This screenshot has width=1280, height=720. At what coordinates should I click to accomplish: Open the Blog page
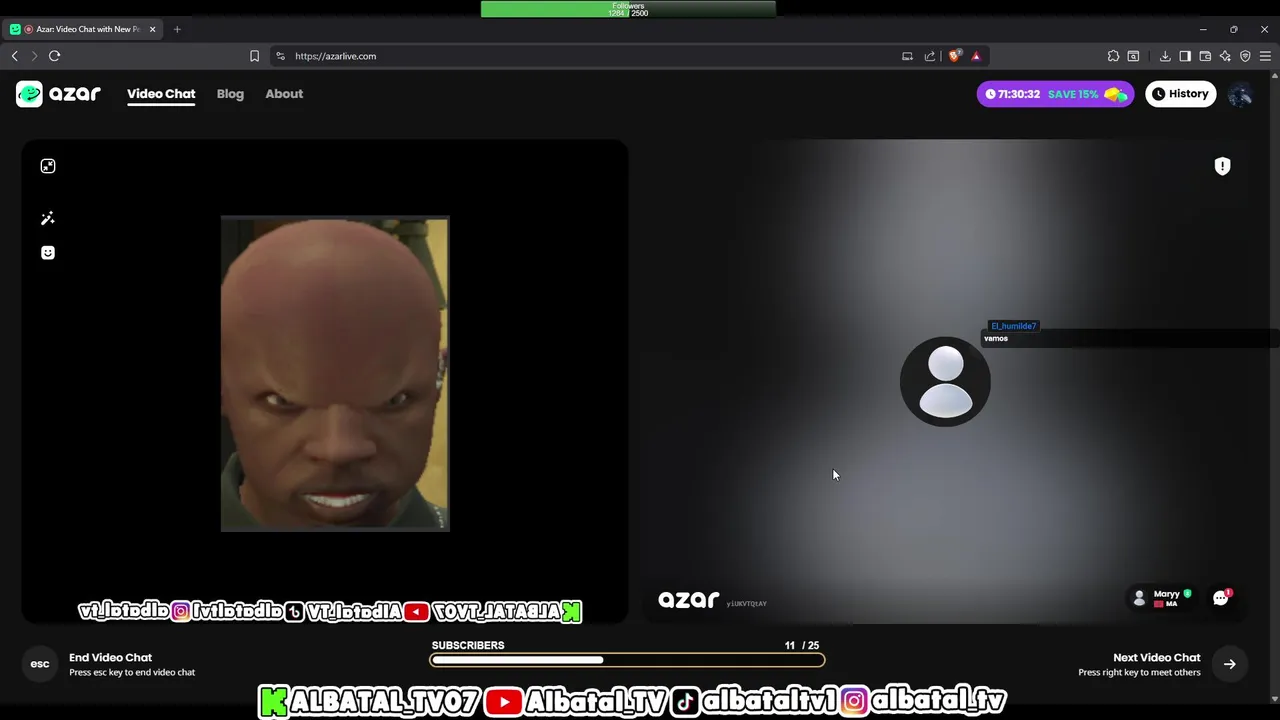tap(230, 94)
